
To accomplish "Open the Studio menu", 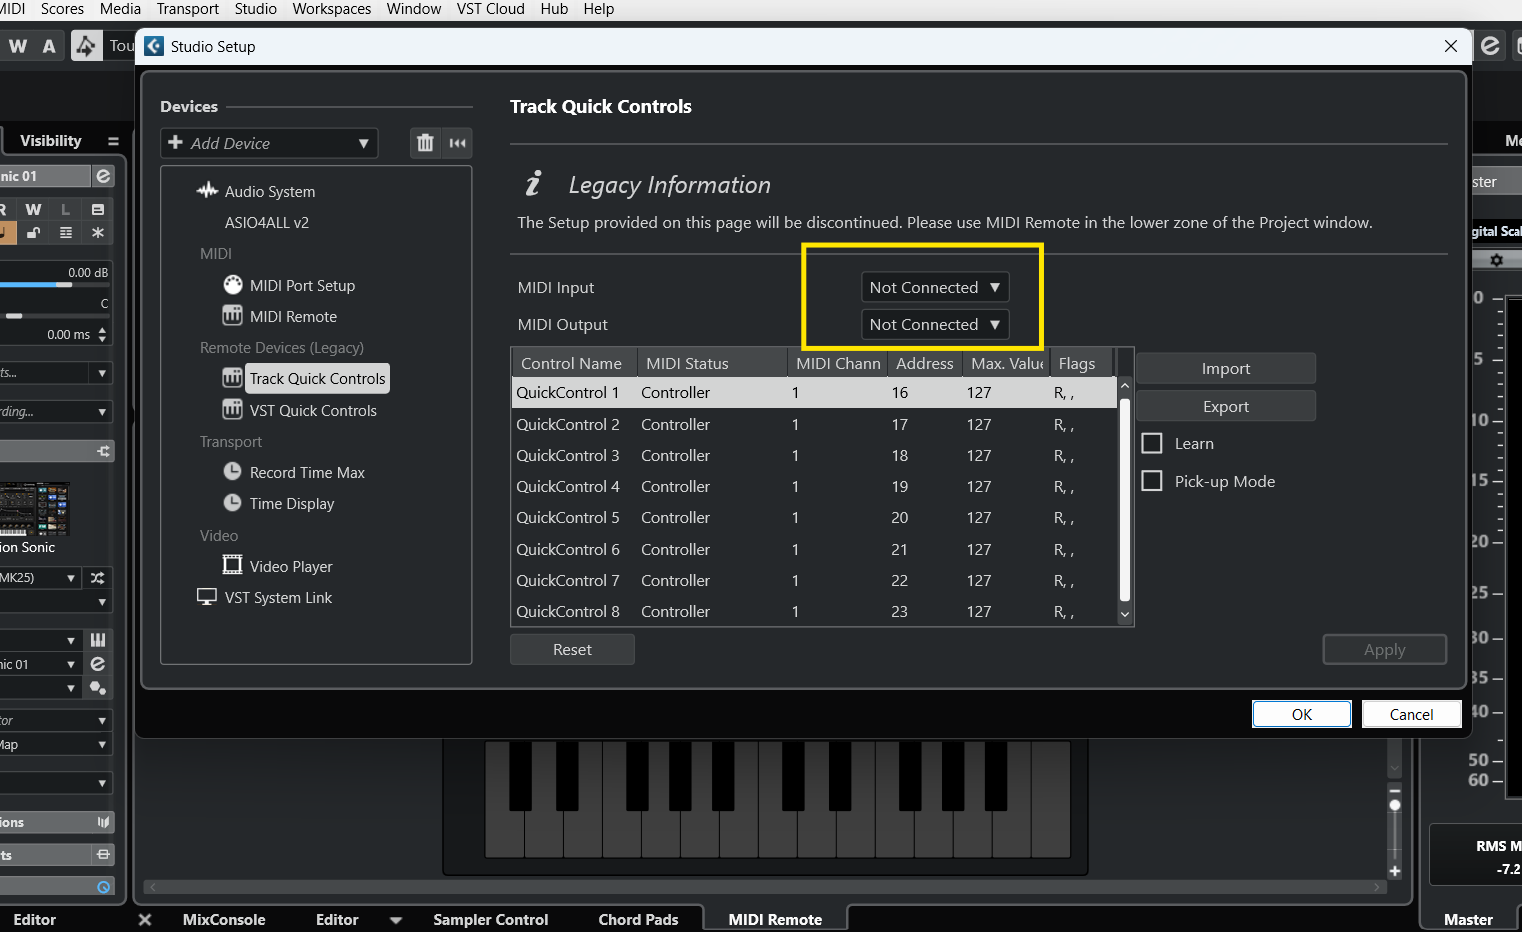I will [255, 9].
